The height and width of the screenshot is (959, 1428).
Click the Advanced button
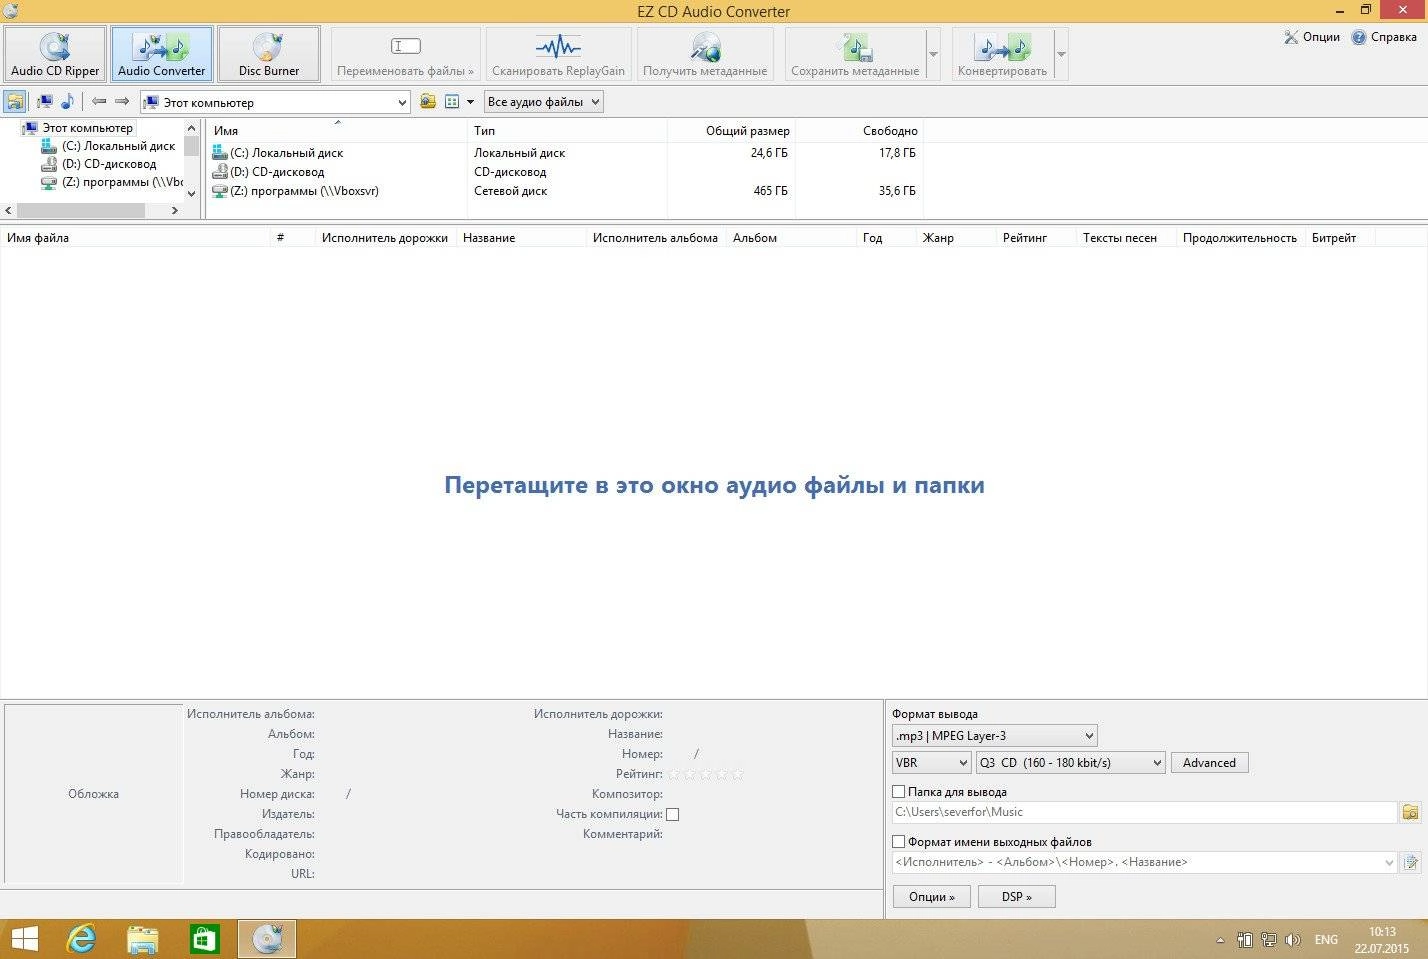tap(1209, 763)
